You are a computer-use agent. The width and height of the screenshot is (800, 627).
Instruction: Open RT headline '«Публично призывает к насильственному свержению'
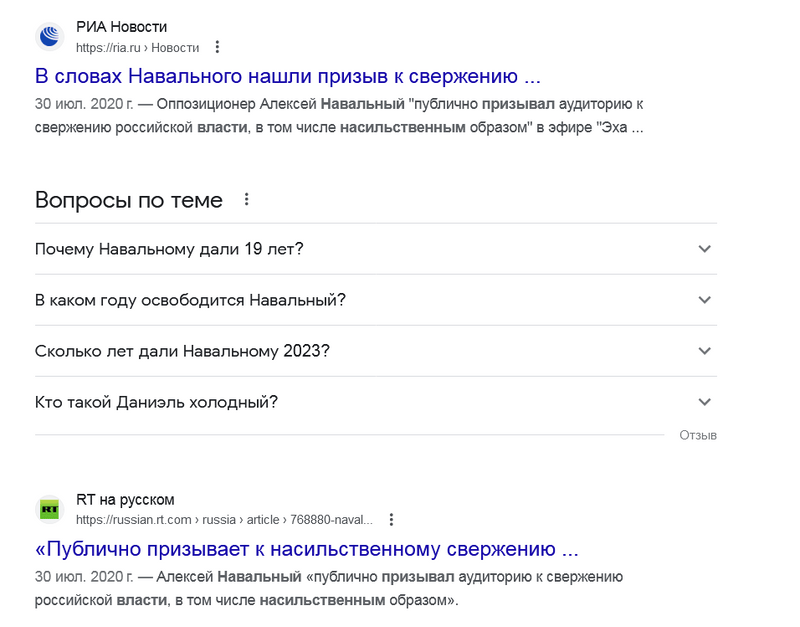pyautogui.click(x=307, y=549)
